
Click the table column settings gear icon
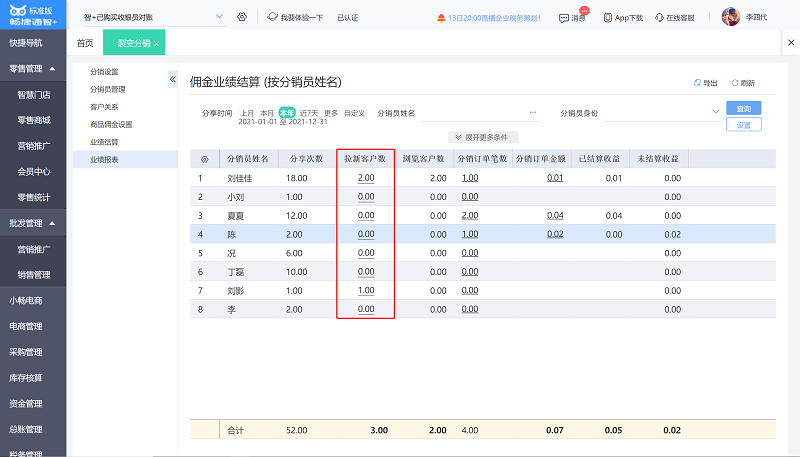(205, 158)
